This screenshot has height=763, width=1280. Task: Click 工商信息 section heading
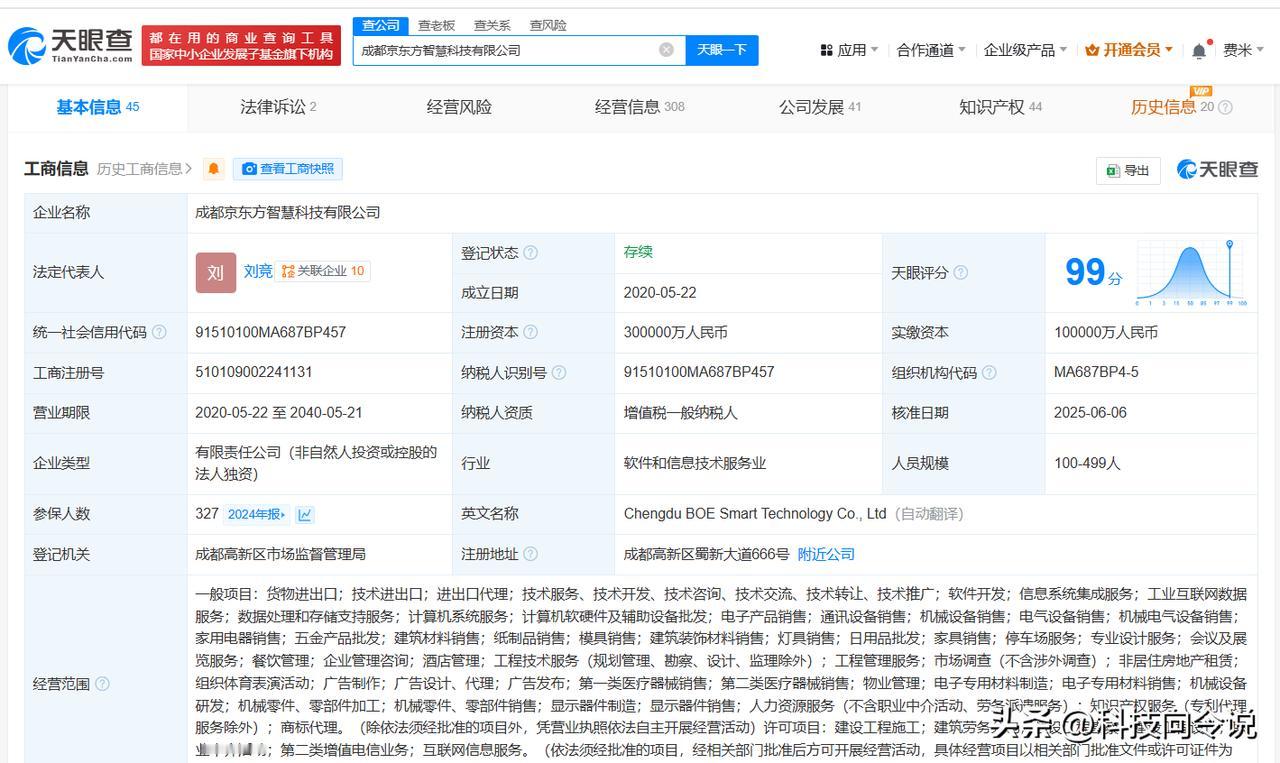coord(56,169)
